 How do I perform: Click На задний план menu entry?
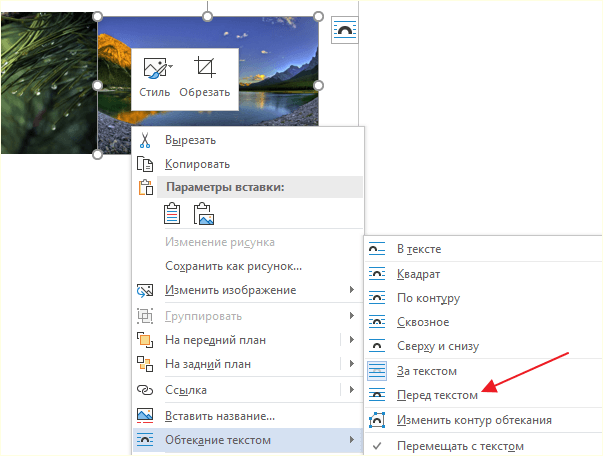click(x=248, y=364)
